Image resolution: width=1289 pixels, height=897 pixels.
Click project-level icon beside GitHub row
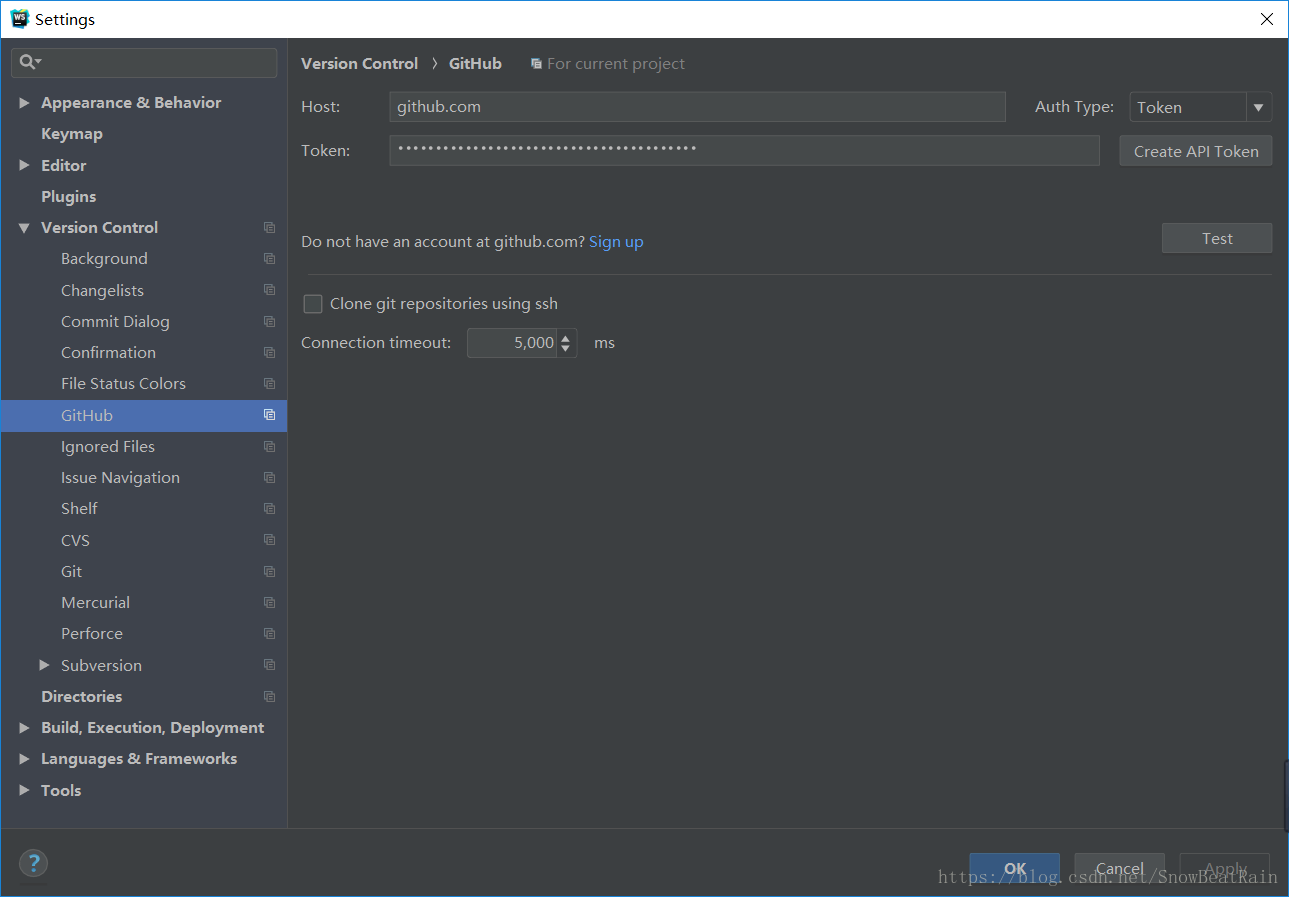tap(269, 415)
